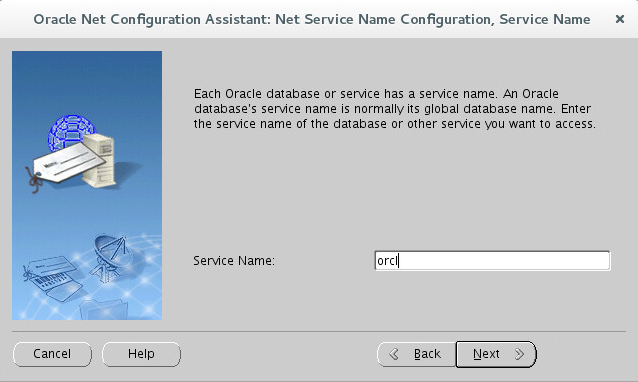Image resolution: width=638 pixels, height=382 pixels.
Task: Cancel the configuration wizard
Action: (52, 354)
